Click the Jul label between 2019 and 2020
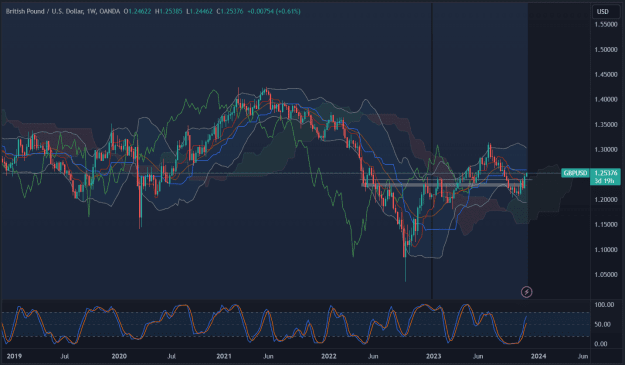 (65, 356)
